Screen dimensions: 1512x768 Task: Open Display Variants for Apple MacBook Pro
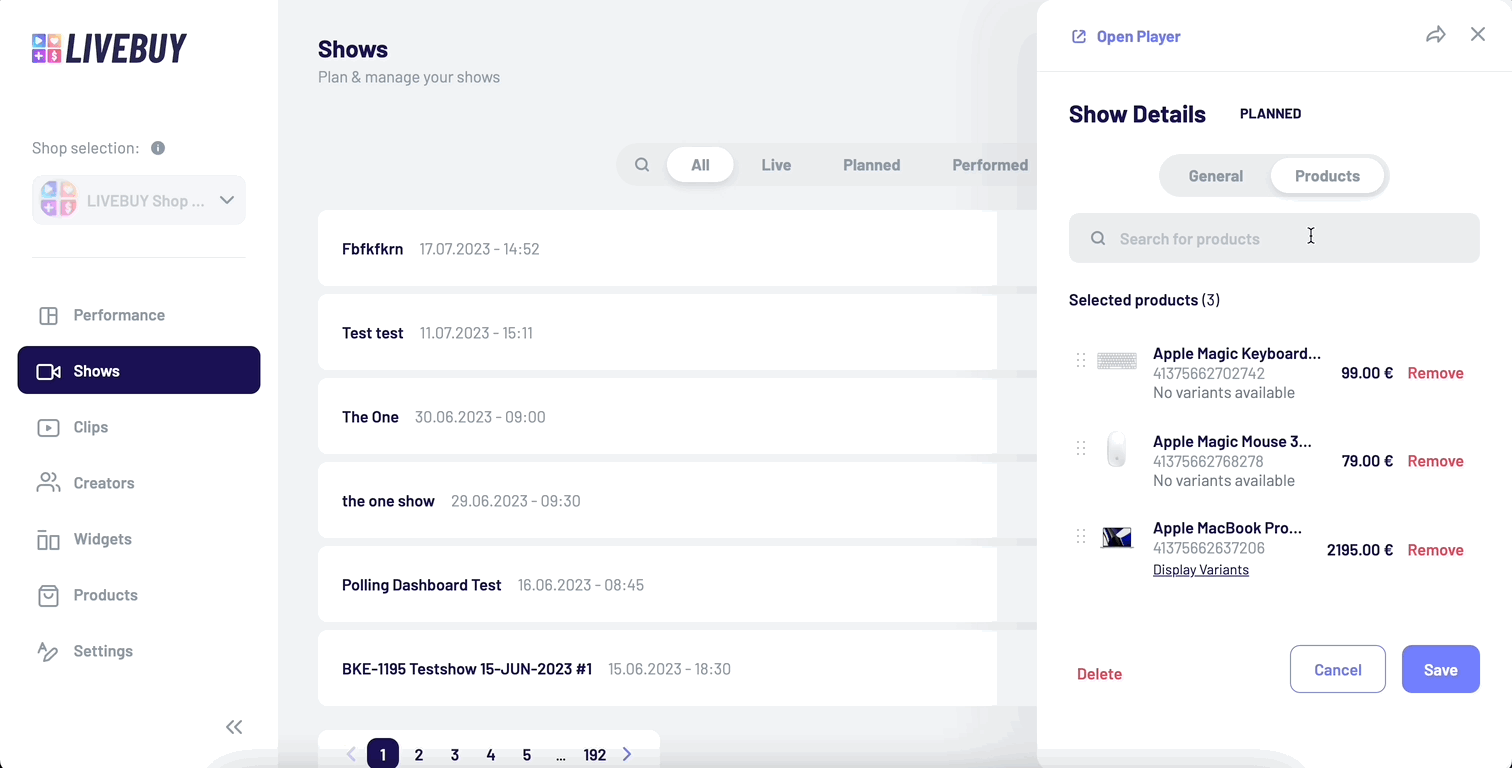point(1201,569)
